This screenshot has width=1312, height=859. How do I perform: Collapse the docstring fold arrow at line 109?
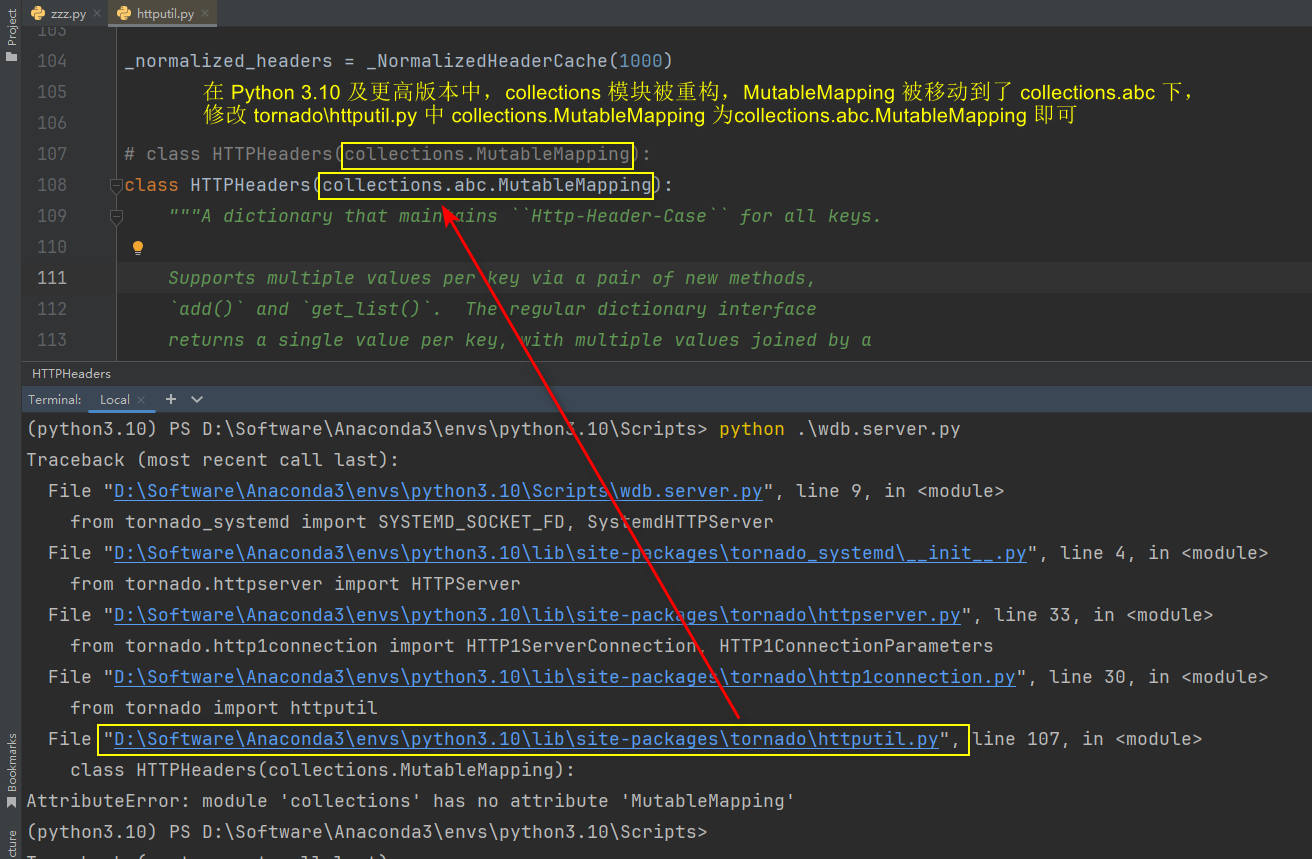pyautogui.click(x=116, y=216)
